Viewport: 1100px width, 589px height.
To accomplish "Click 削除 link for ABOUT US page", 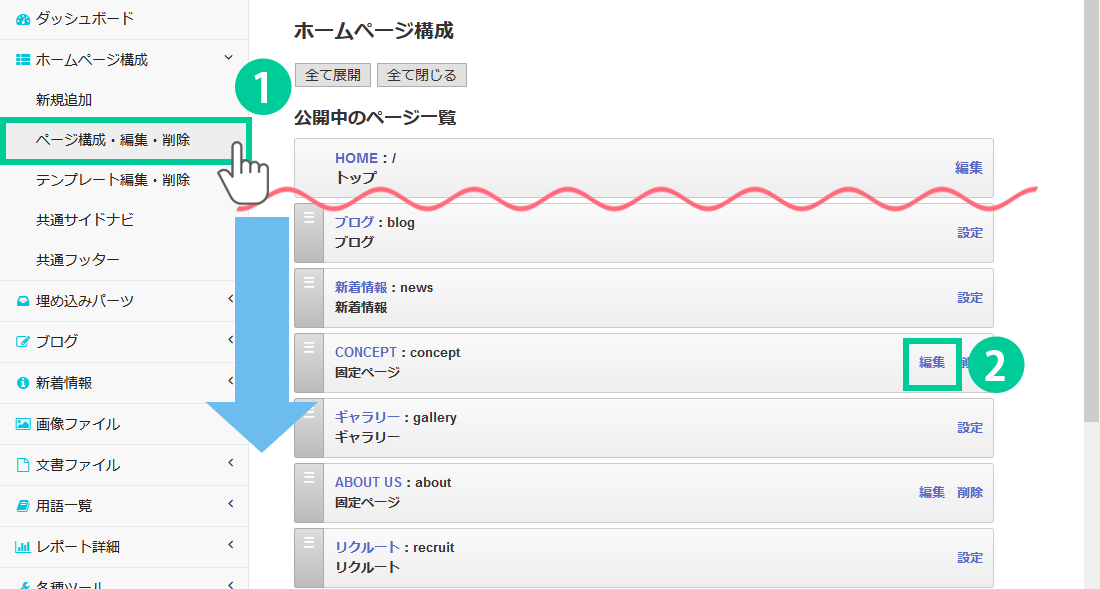I will point(970,492).
